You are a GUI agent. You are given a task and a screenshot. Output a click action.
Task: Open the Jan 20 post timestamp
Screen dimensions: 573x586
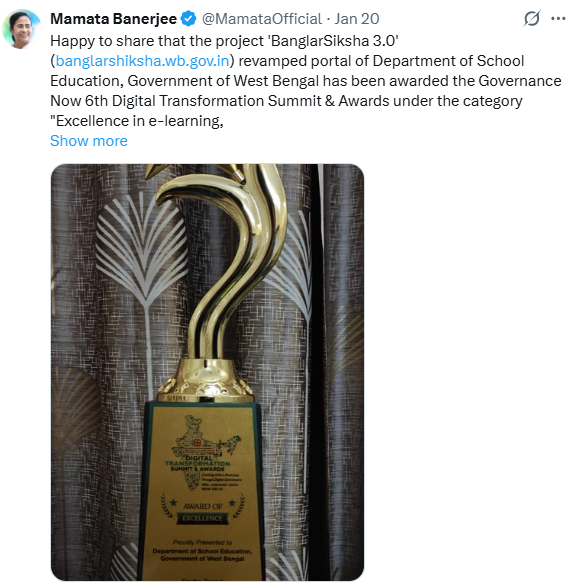(357, 19)
